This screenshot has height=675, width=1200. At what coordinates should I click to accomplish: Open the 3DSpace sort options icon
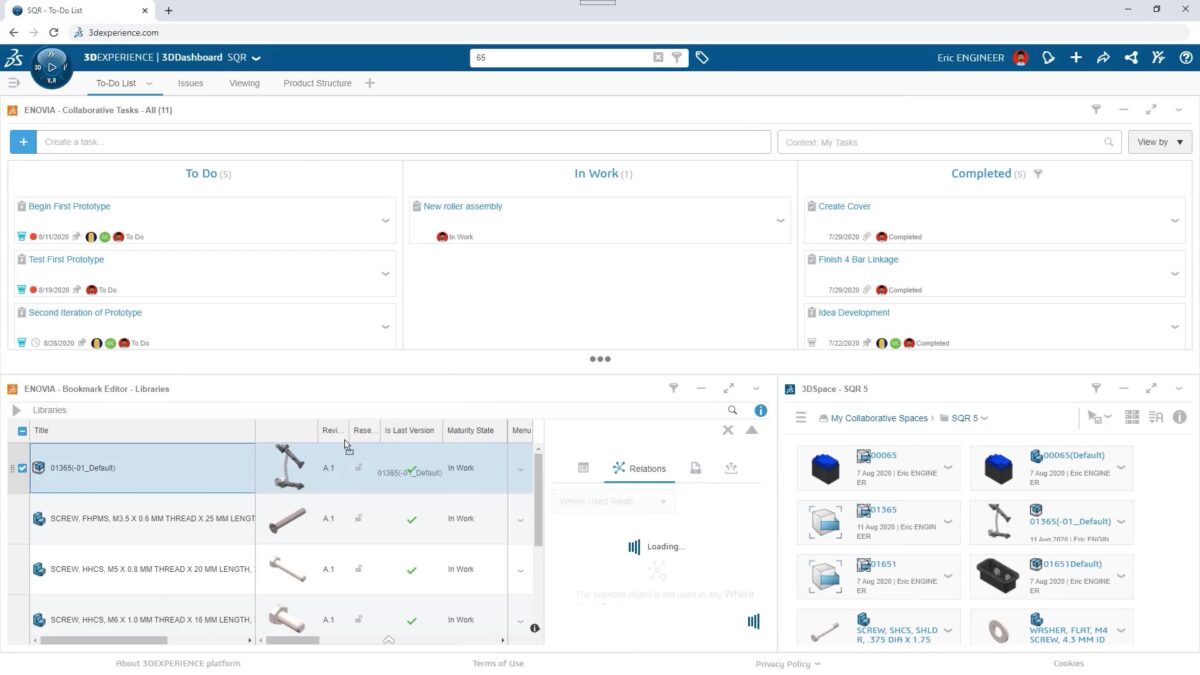tap(1156, 417)
